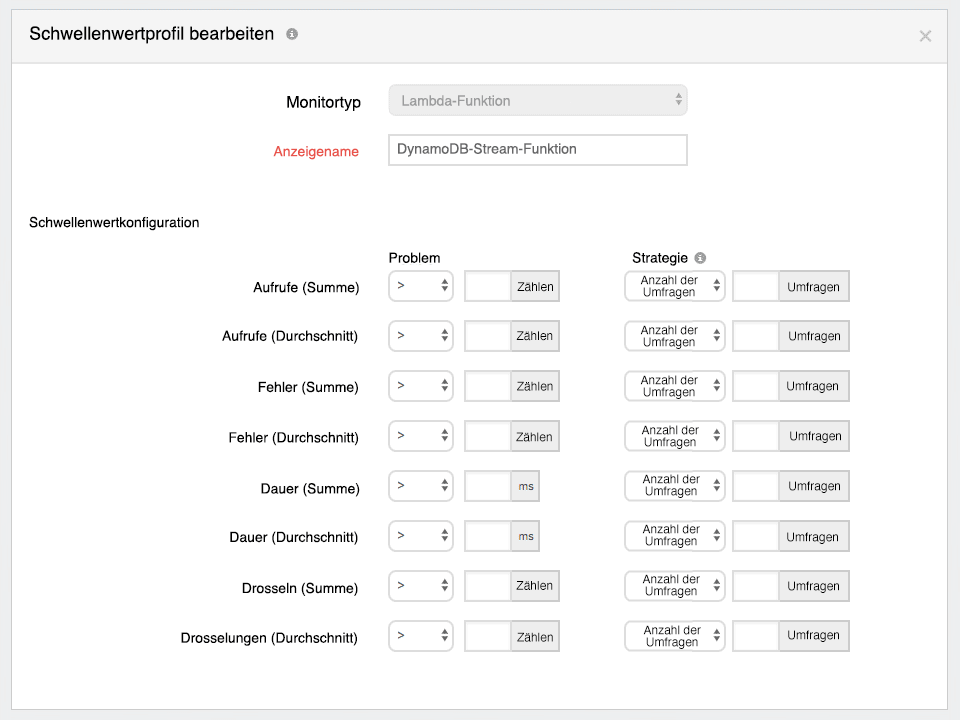The image size is (960, 720).
Task: Click the info icon next to Strategie
Action: coord(699,258)
